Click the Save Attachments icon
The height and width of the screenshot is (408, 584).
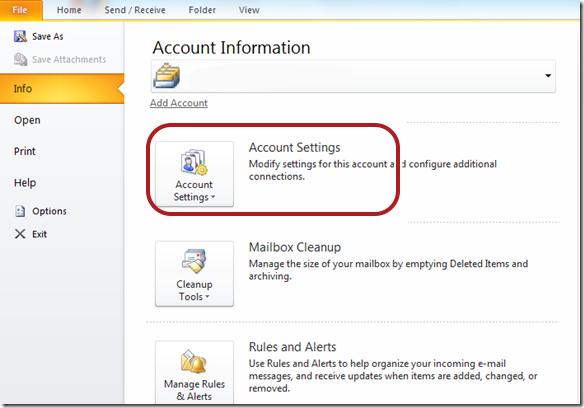click(x=20, y=59)
